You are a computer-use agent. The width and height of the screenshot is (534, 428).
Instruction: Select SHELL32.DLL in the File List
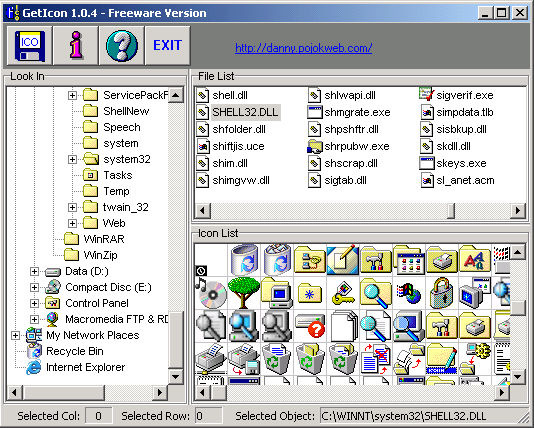point(238,112)
